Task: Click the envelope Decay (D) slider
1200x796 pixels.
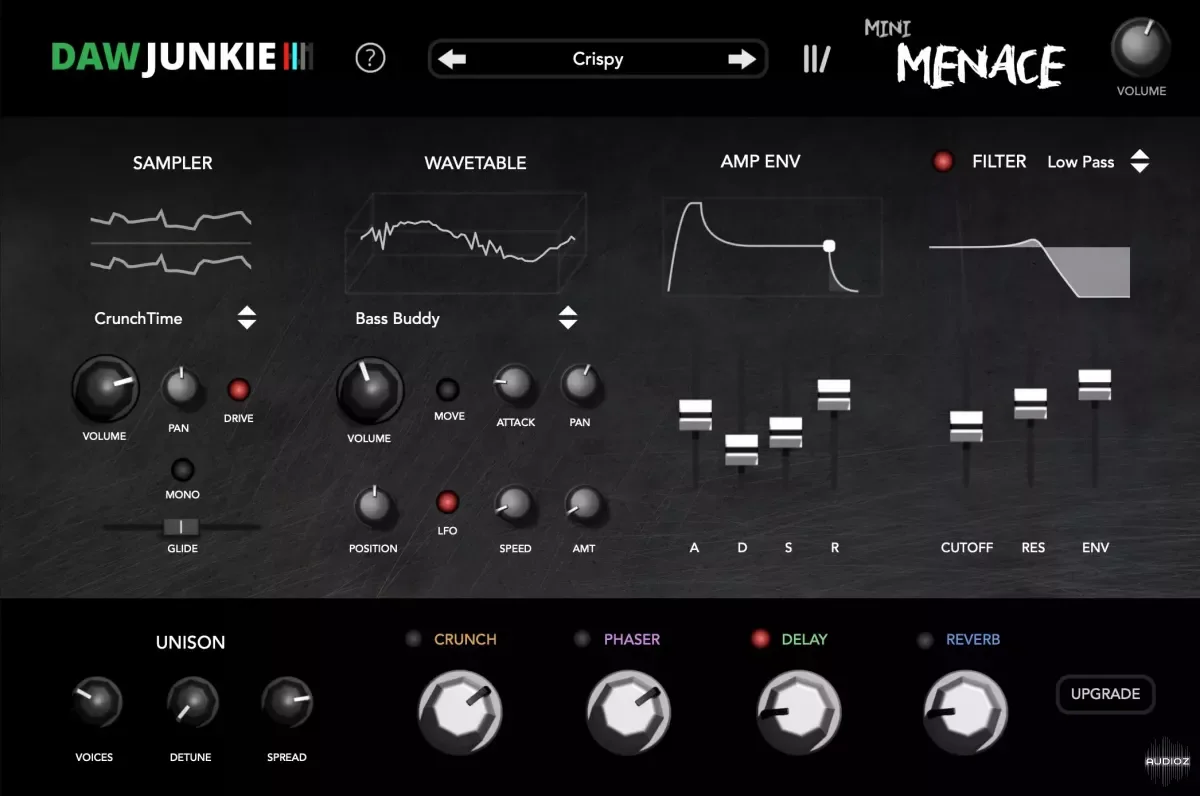Action: coord(741,450)
